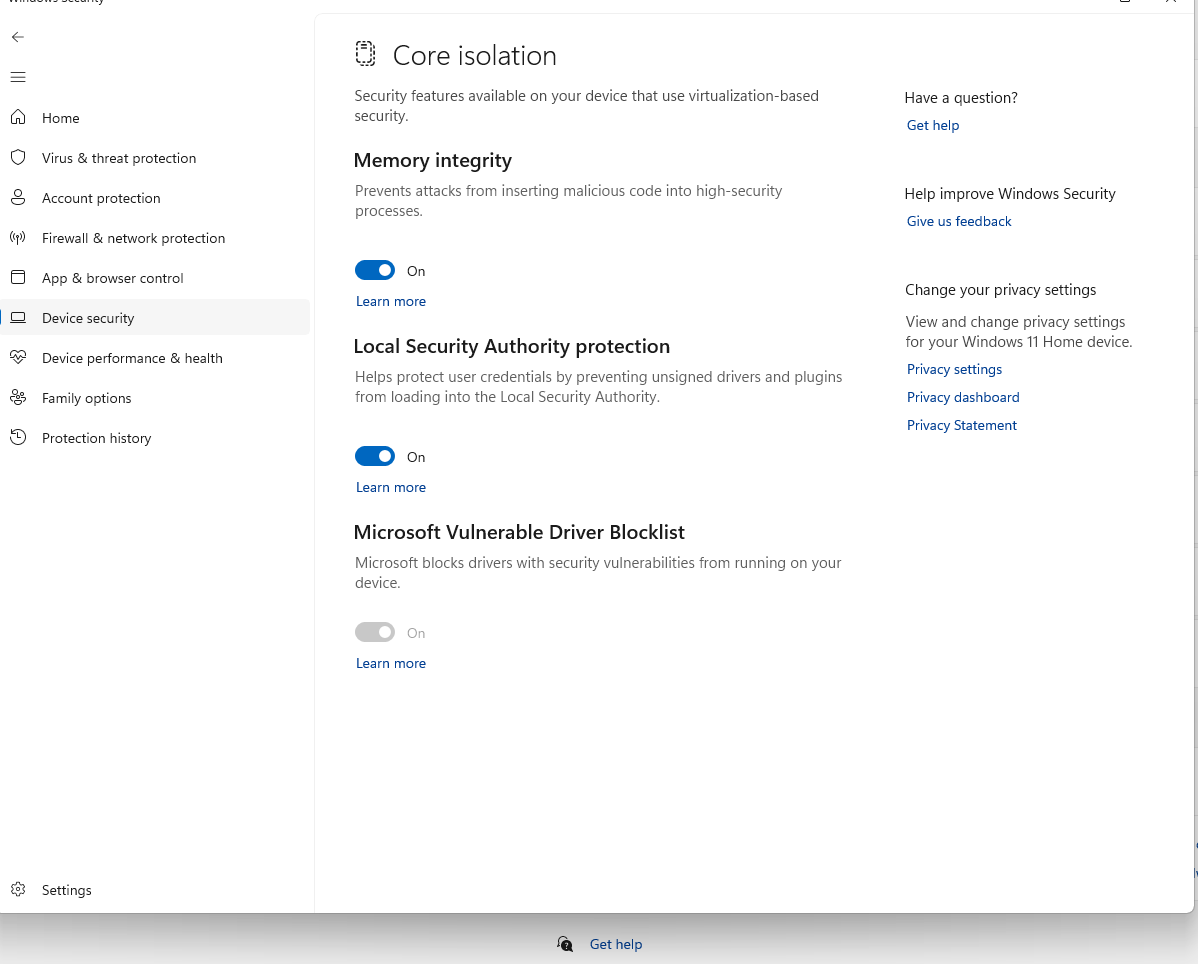Open Learn more under Memory integrity
This screenshot has height=964, width=1198.
[391, 301]
